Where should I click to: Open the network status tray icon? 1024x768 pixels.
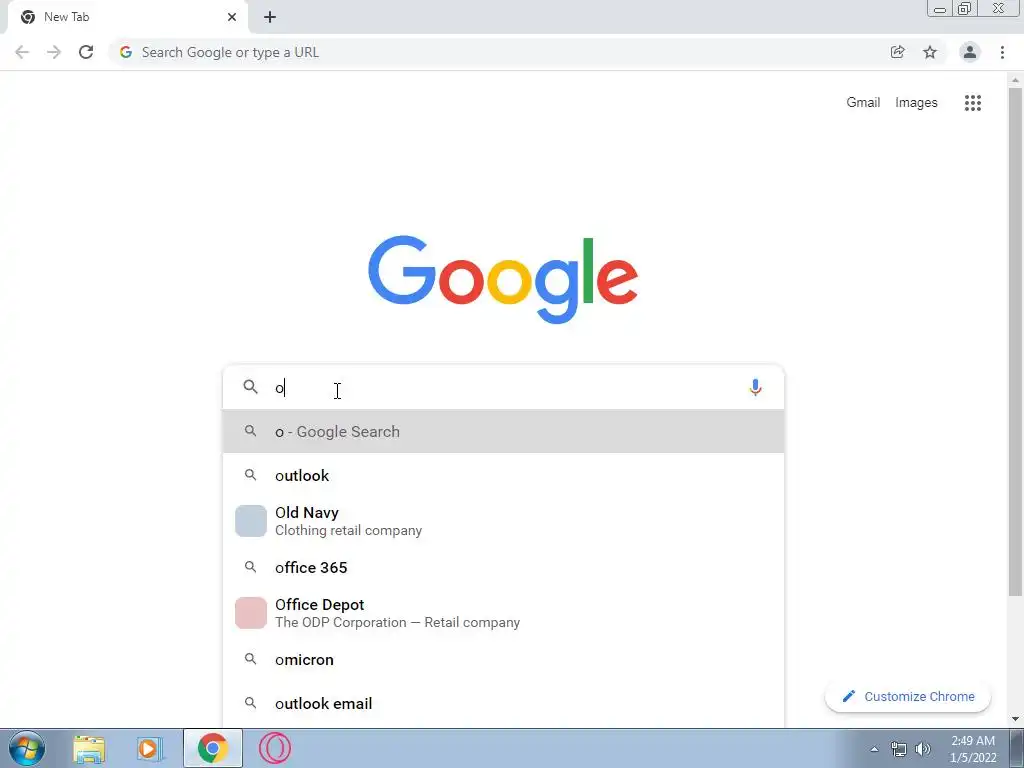point(899,749)
